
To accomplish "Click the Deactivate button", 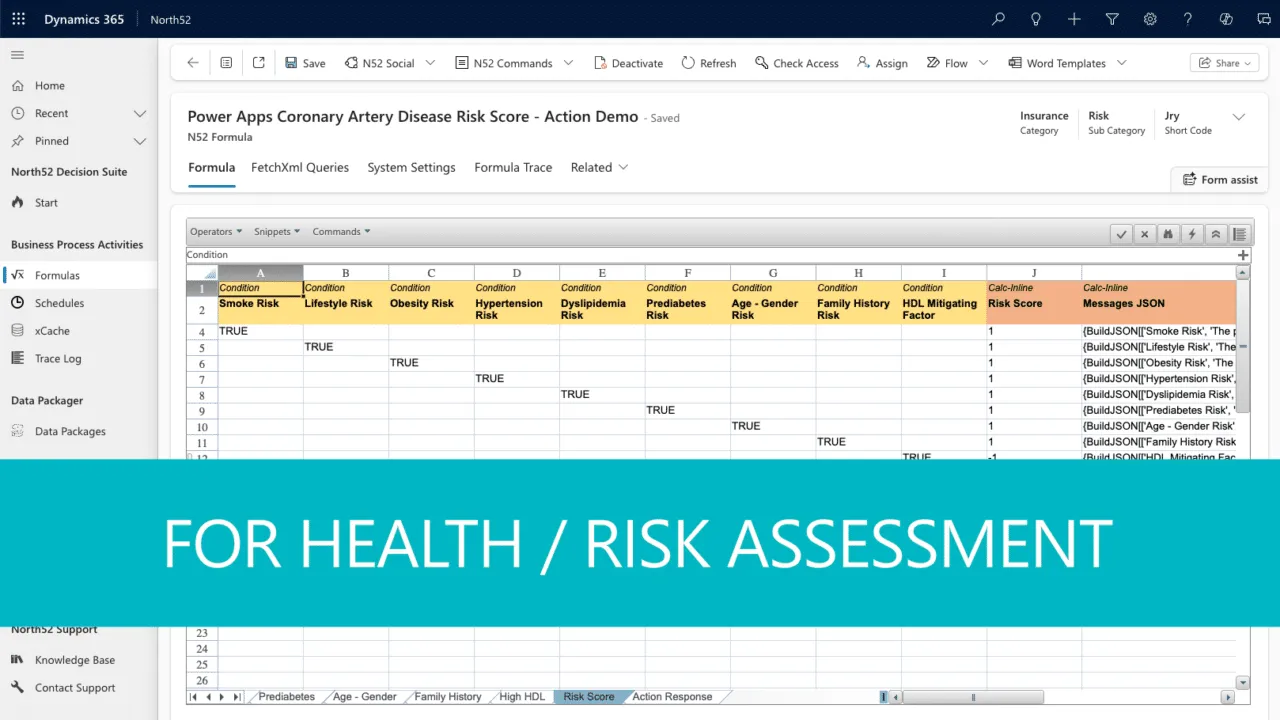I will tap(628, 62).
